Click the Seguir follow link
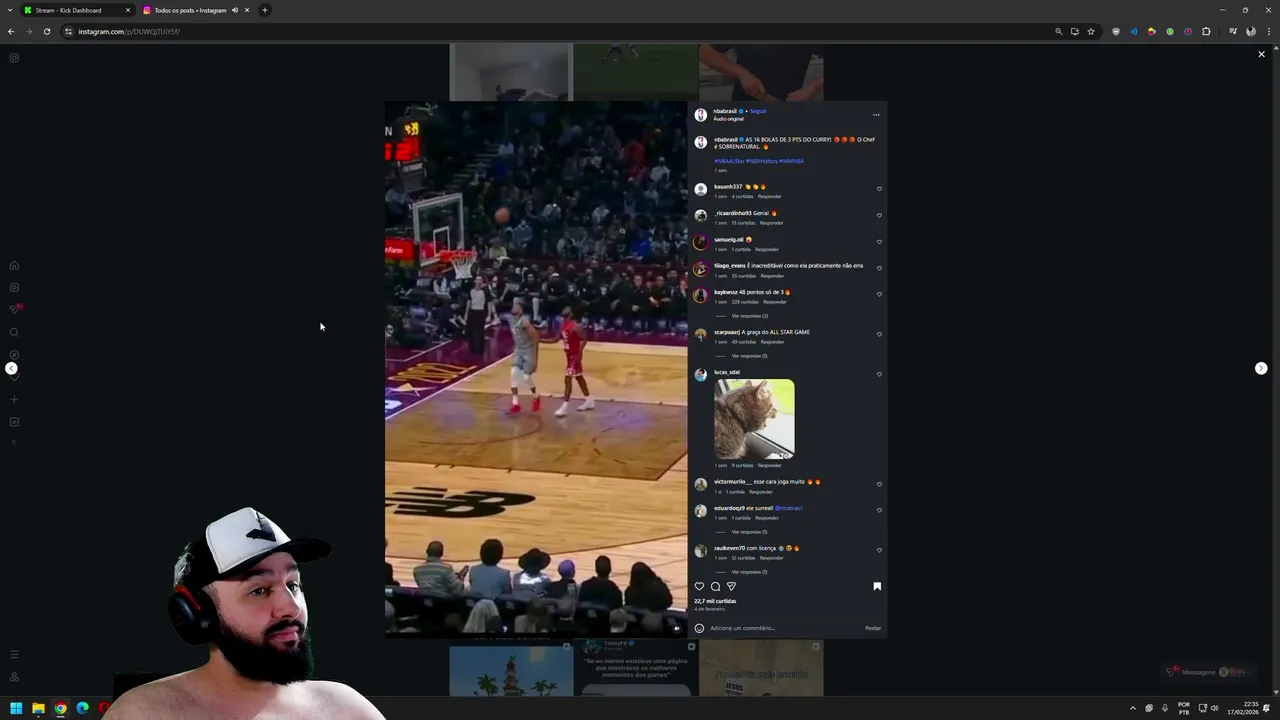The image size is (1280, 720). tap(758, 111)
